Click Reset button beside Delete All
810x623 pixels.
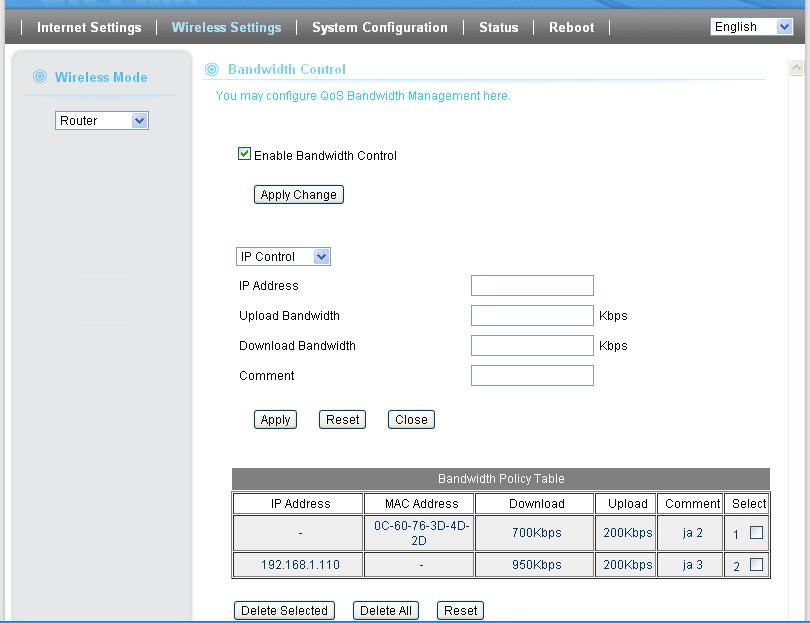460,611
